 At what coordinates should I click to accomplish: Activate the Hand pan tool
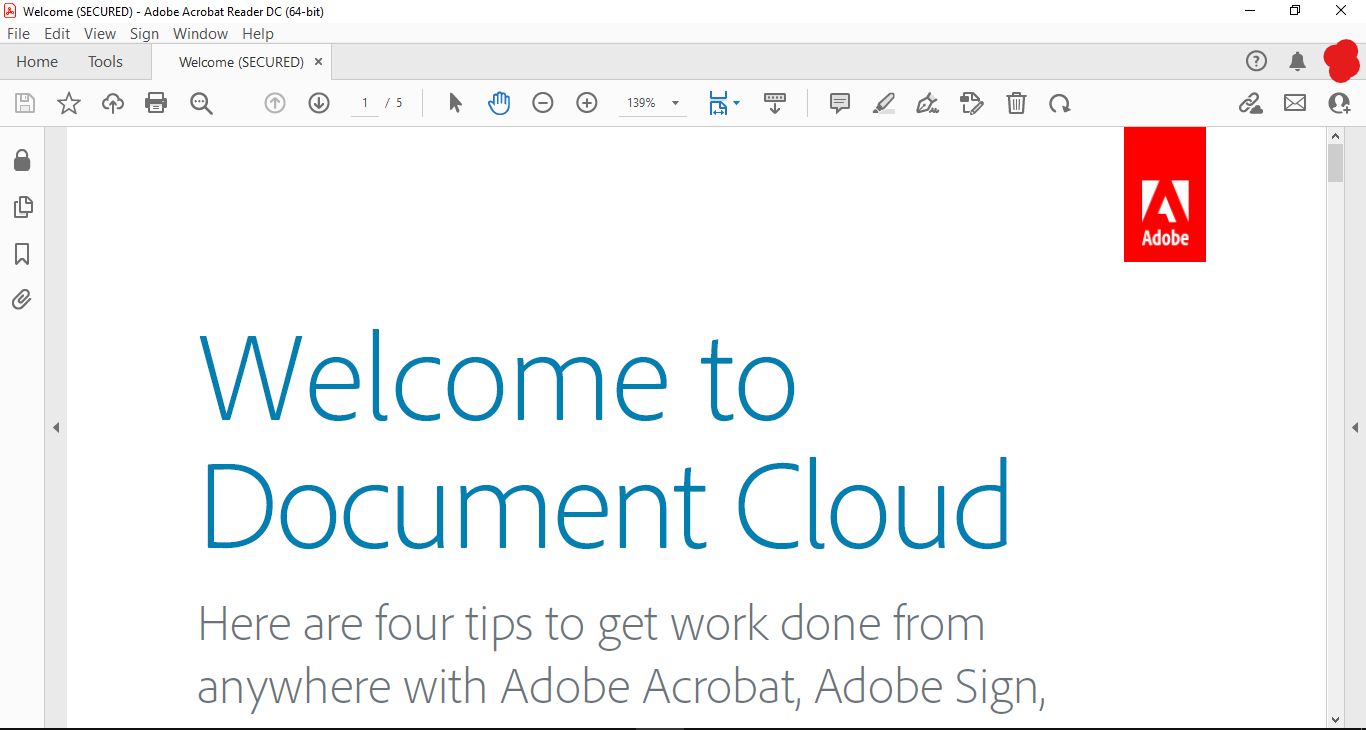click(x=499, y=103)
